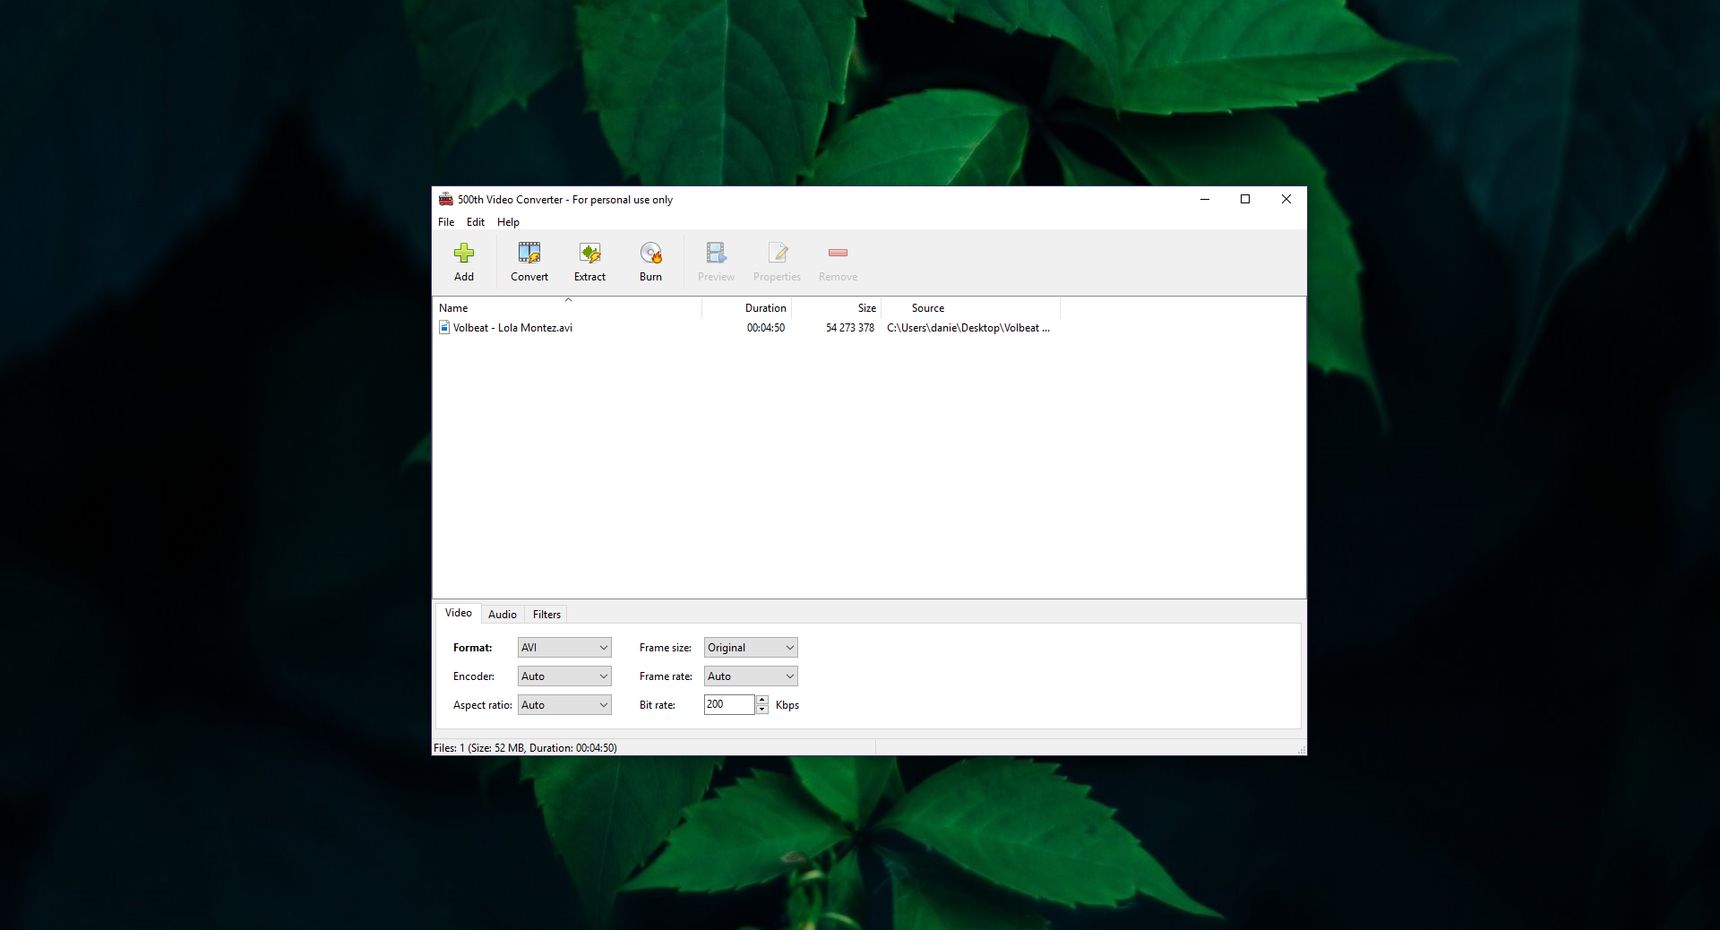This screenshot has width=1720, height=930.
Task: Increase bit rate with the up arrow
Action: 762,700
